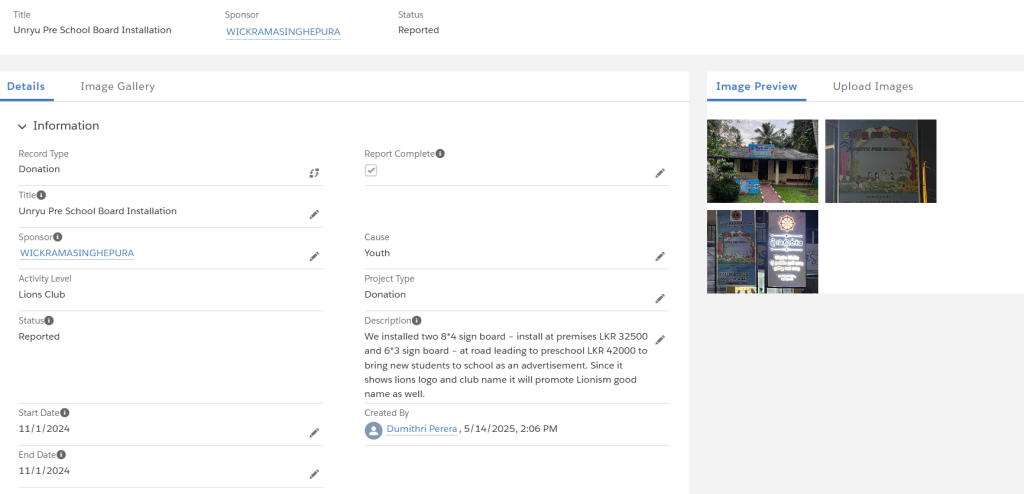Toggle the Report Complete checkbox
Image resolution: width=1024 pixels, height=494 pixels.
[x=371, y=170]
